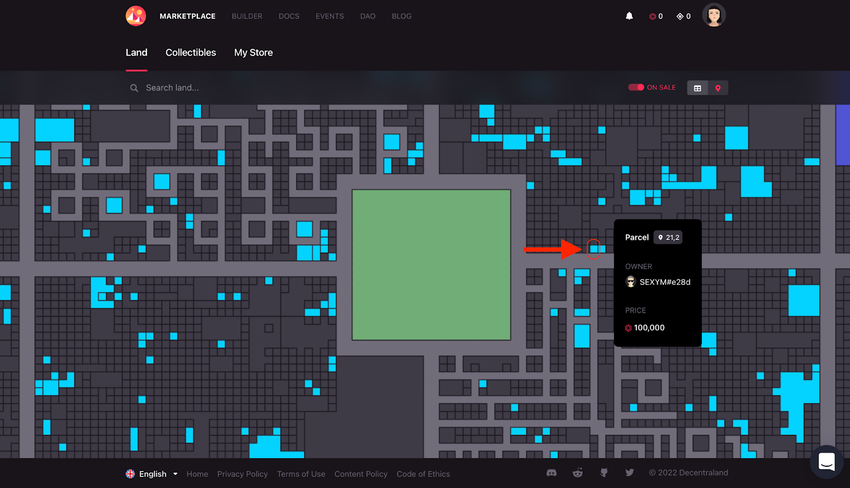This screenshot has width=850, height=488.
Task: Select the My Store tab
Action: click(x=253, y=53)
